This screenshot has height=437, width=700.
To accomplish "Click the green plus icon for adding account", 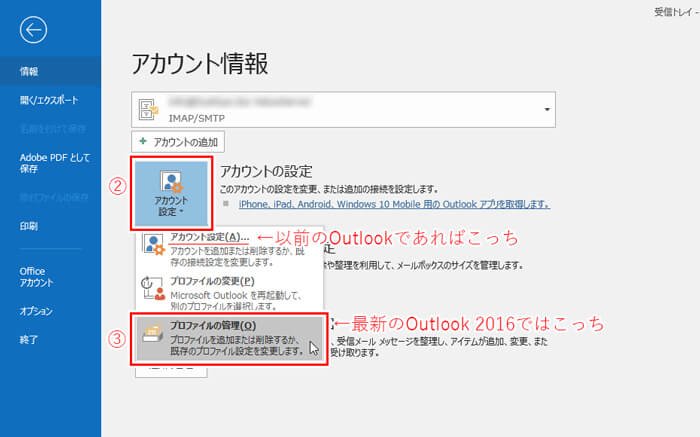I will click(143, 141).
